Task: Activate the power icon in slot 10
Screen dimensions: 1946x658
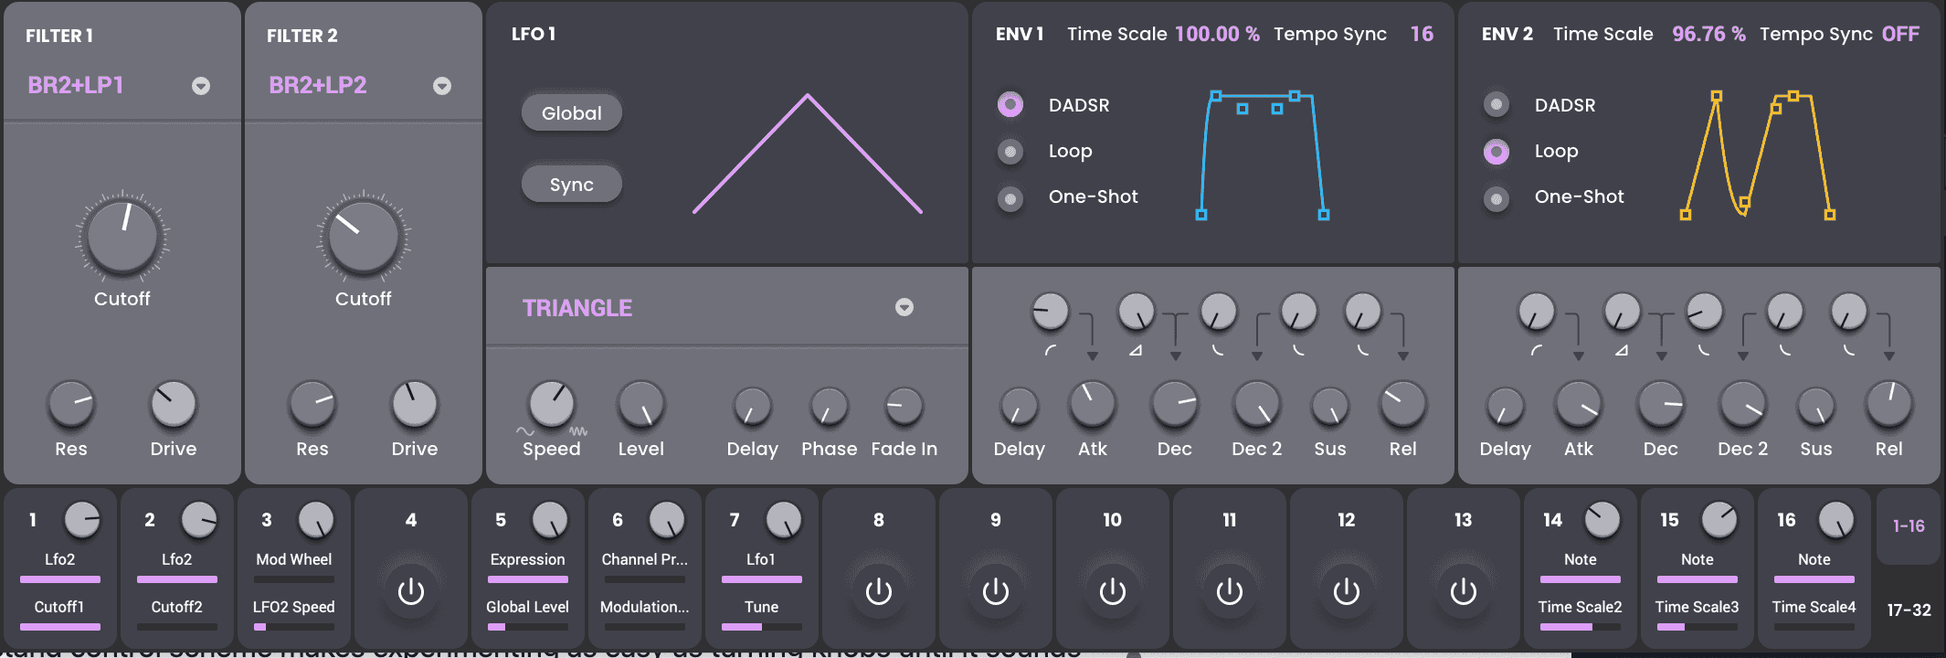Action: (x=1112, y=592)
